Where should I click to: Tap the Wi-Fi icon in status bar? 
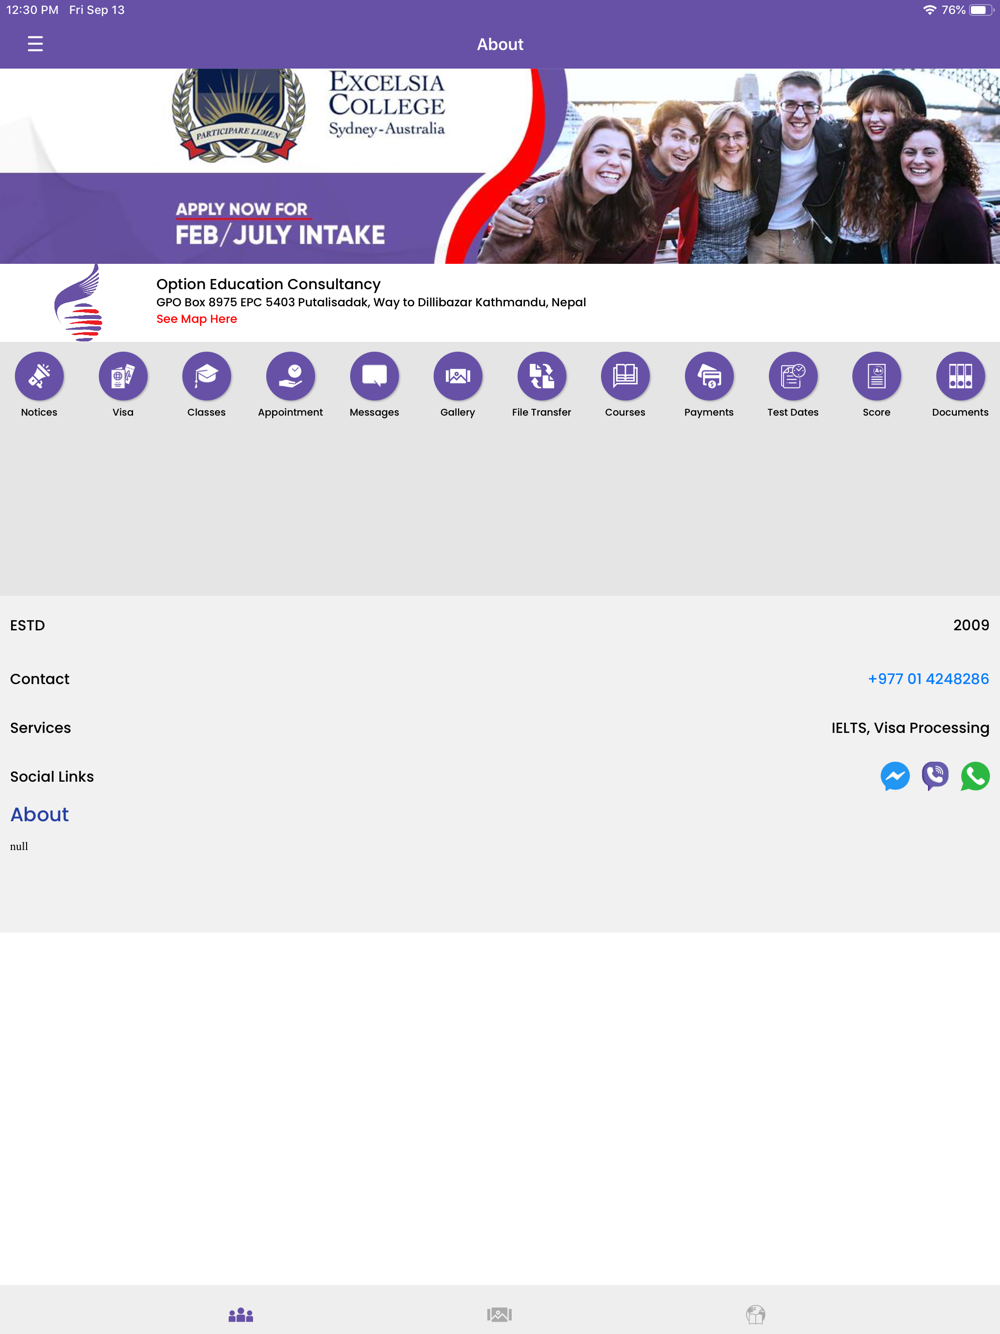coord(929,10)
